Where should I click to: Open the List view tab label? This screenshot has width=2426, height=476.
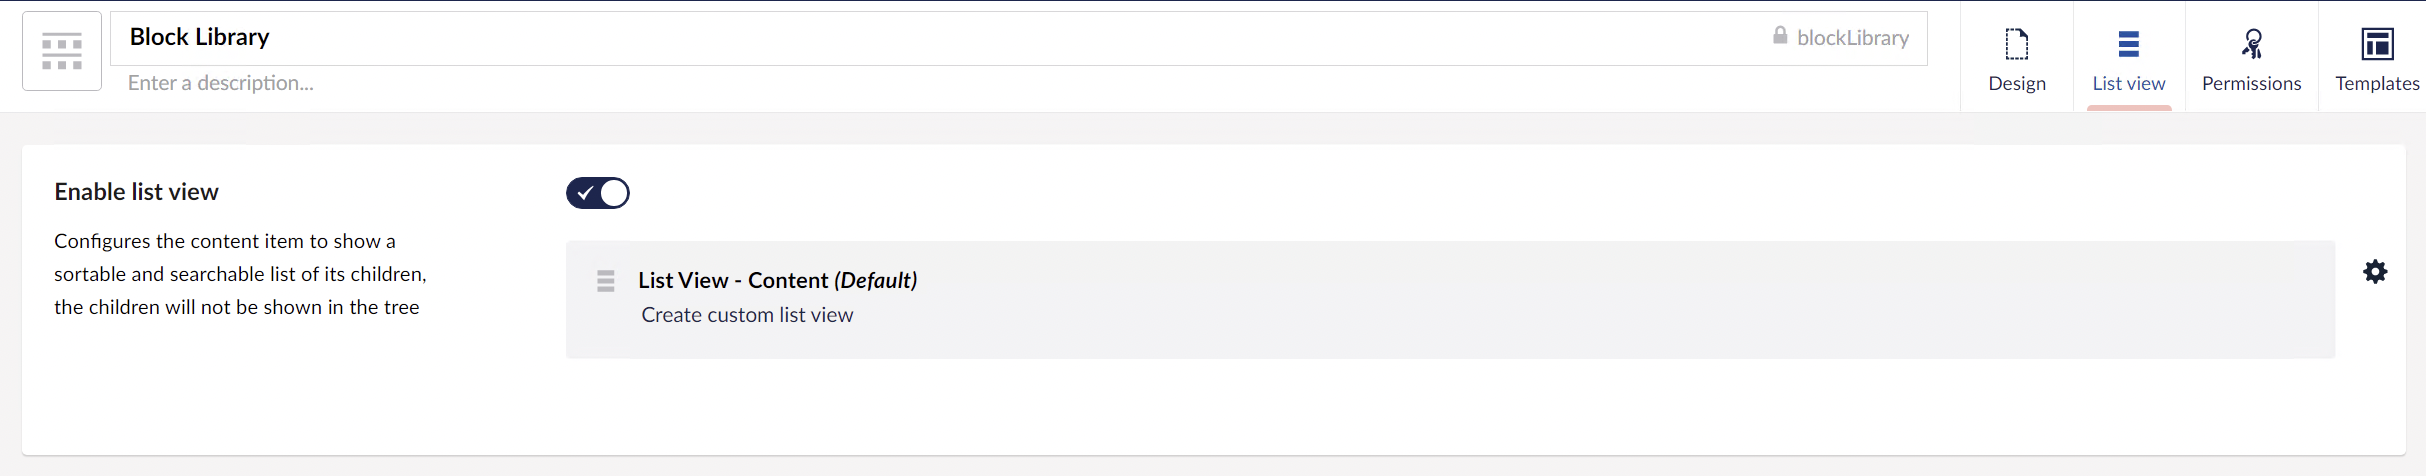coord(2129,83)
